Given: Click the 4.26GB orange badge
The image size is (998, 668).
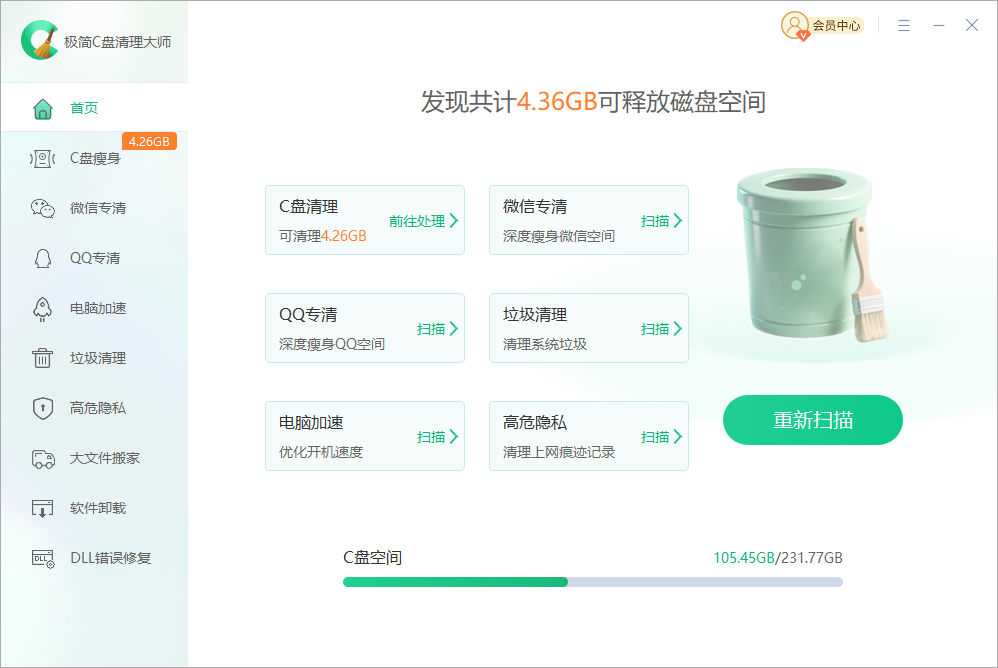Looking at the screenshot, I should tap(149, 141).
